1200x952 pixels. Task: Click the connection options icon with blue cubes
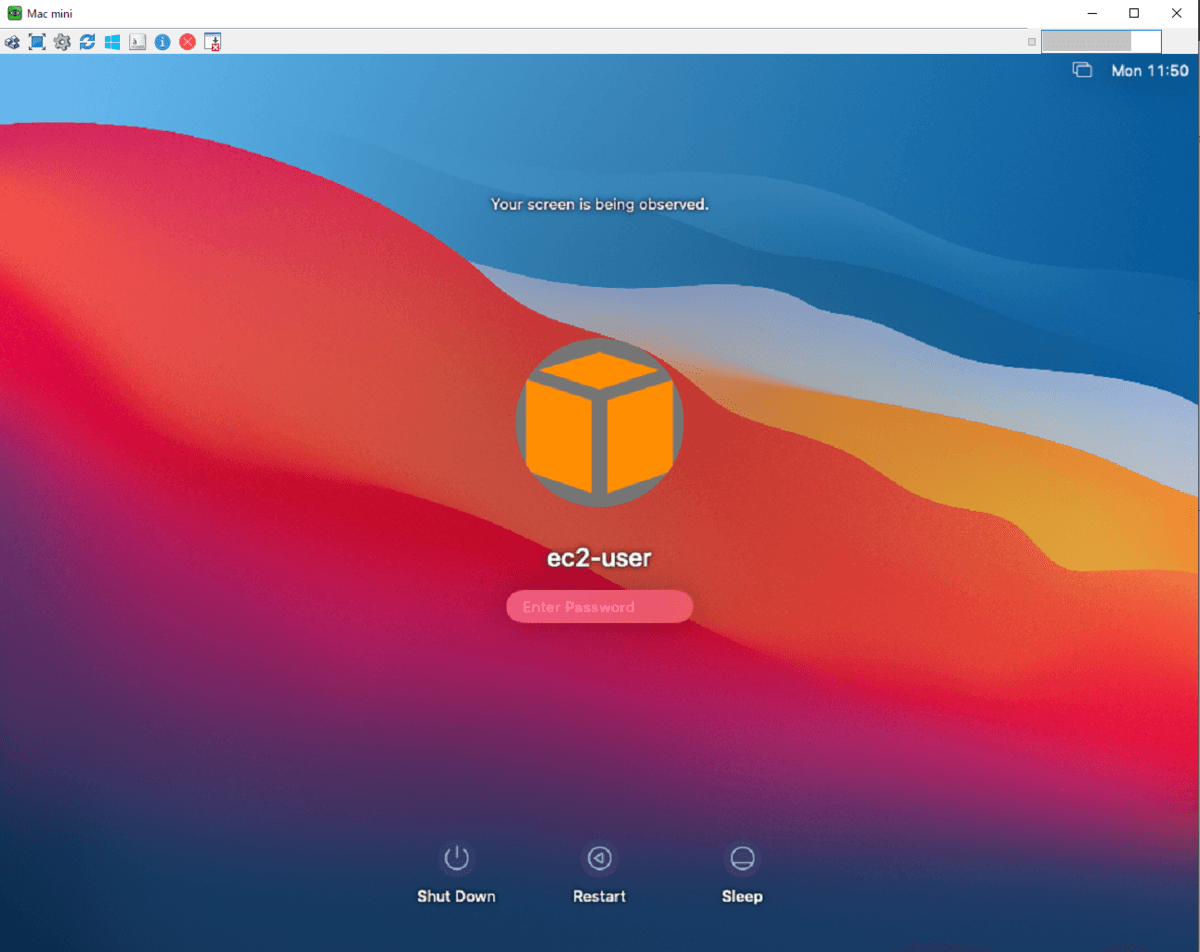pos(12,42)
